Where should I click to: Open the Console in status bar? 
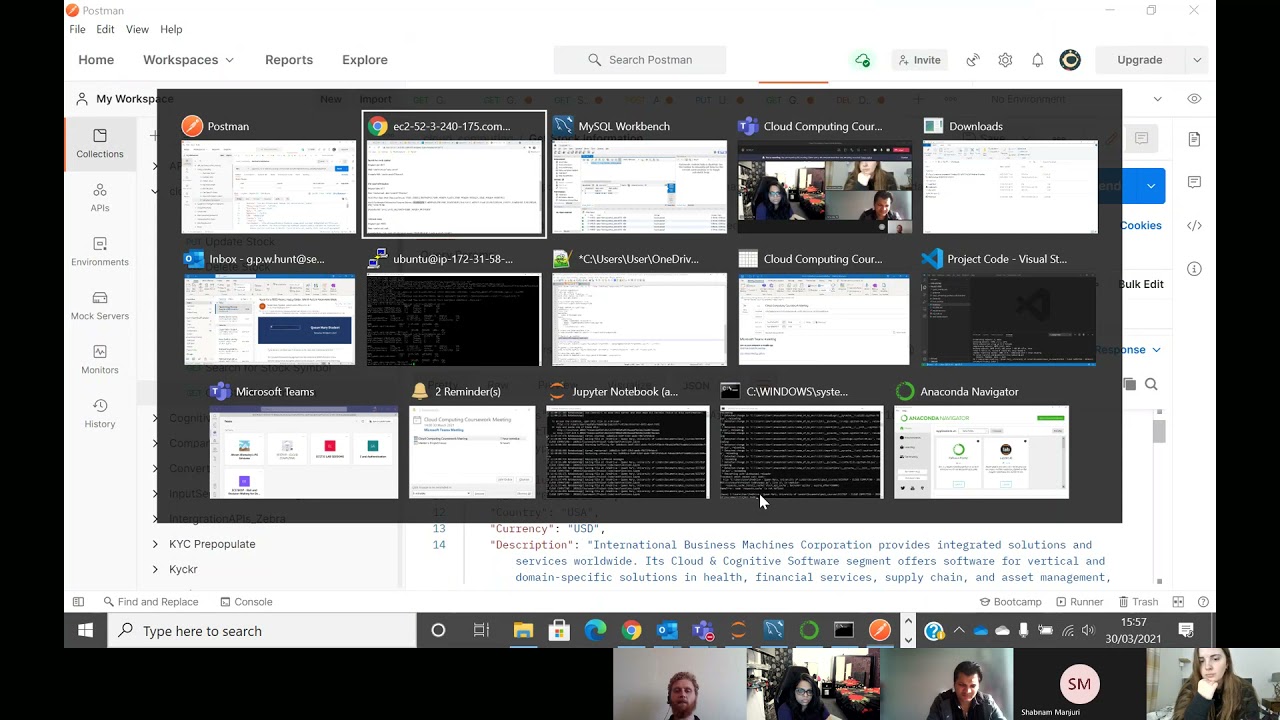(x=244, y=602)
